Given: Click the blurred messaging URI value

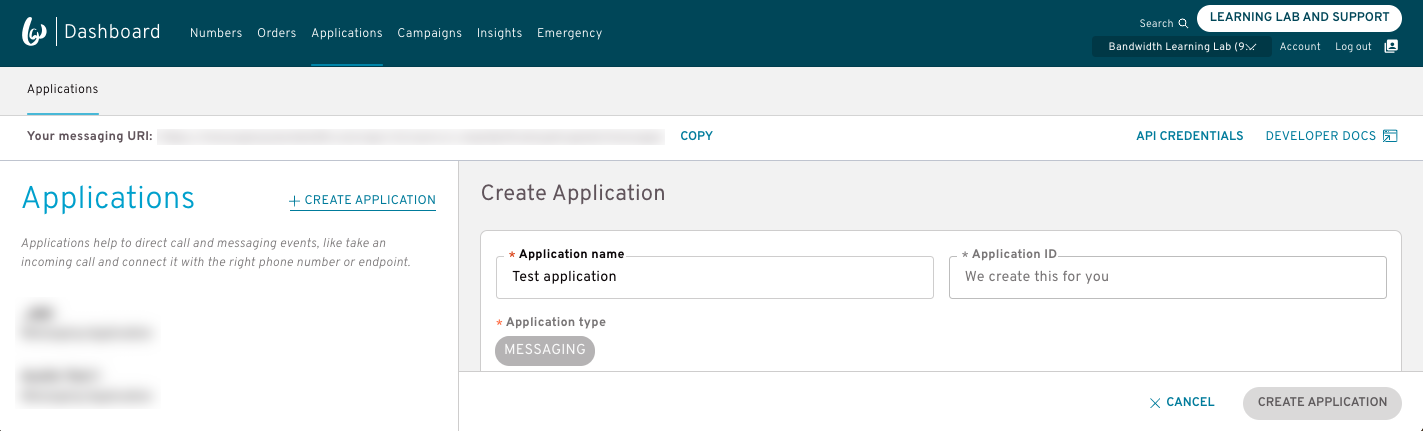Looking at the screenshot, I should [411, 136].
